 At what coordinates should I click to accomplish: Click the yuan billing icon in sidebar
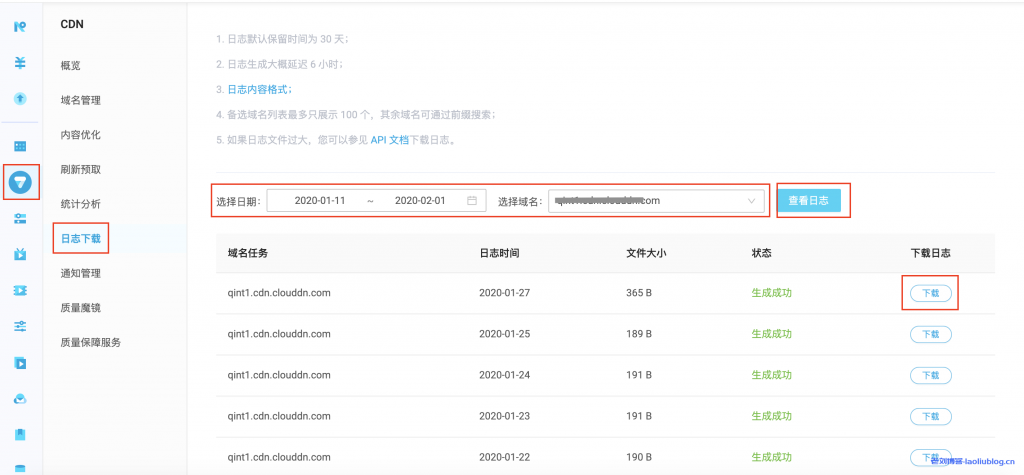tap(20, 62)
